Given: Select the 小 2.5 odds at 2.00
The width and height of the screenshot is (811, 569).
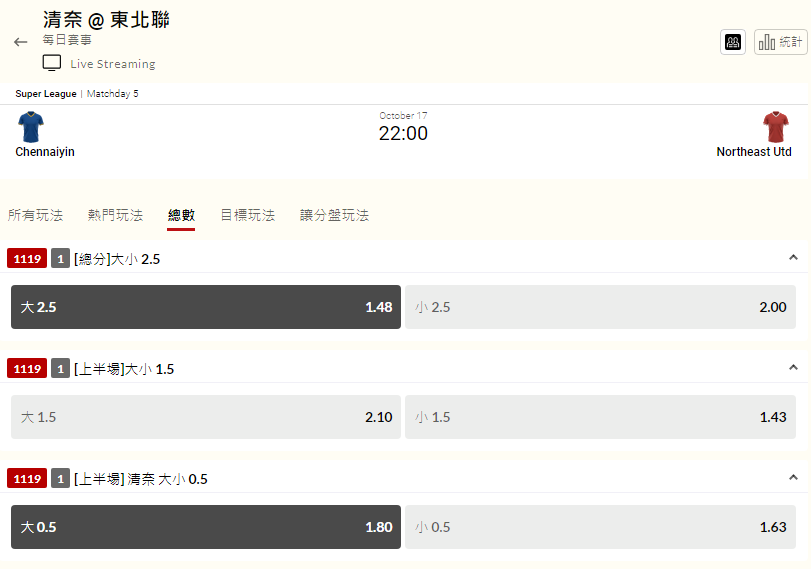Looking at the screenshot, I should 600,307.
